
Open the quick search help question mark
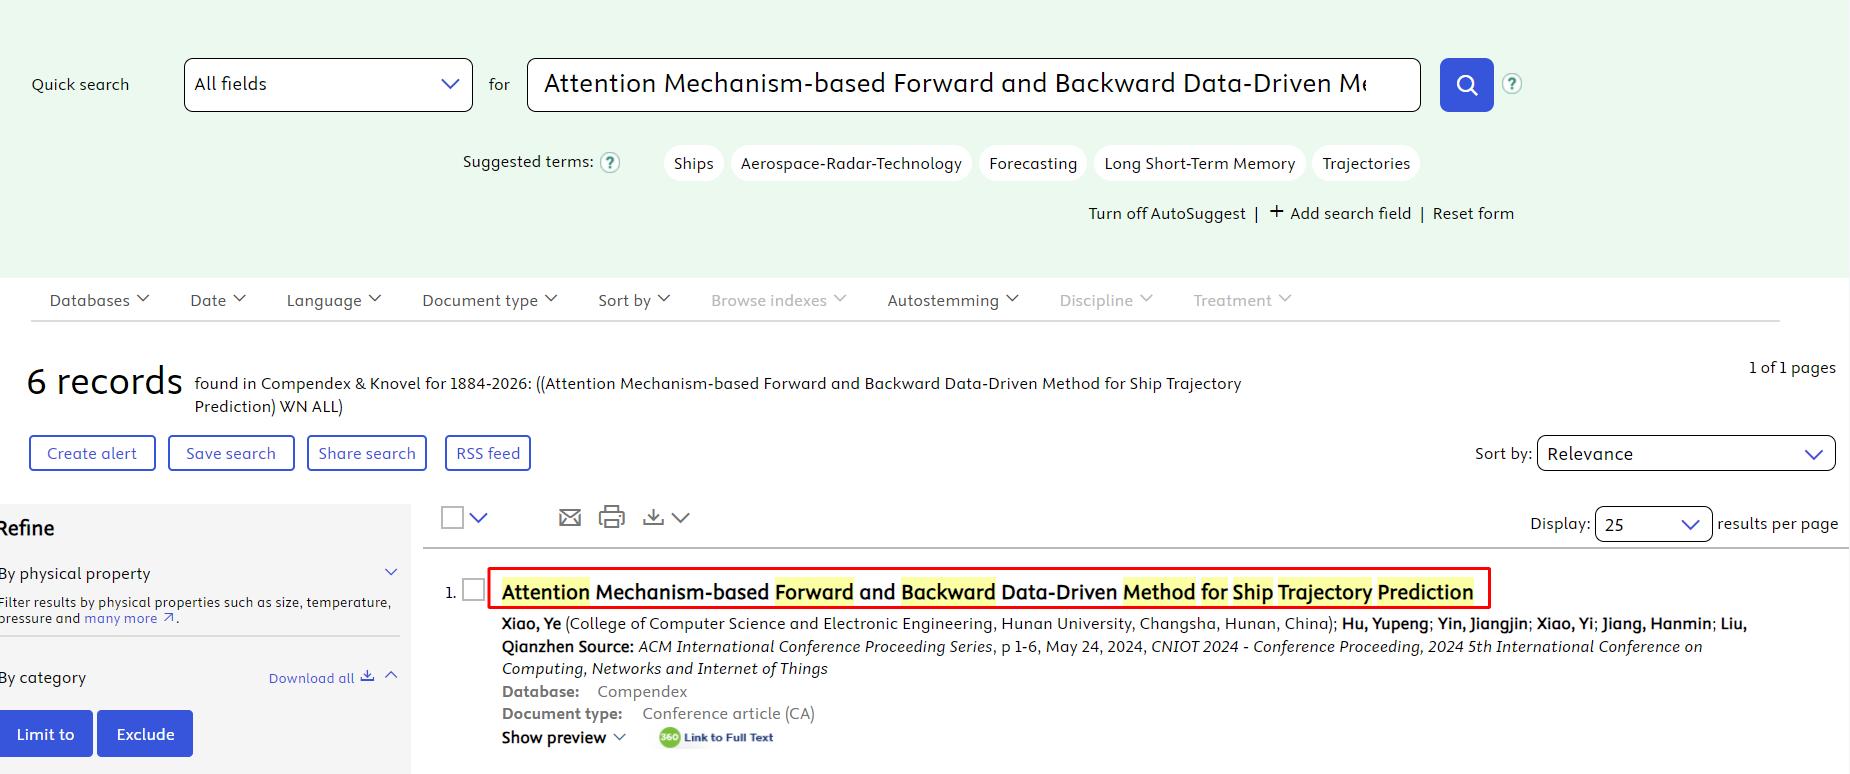(1512, 84)
